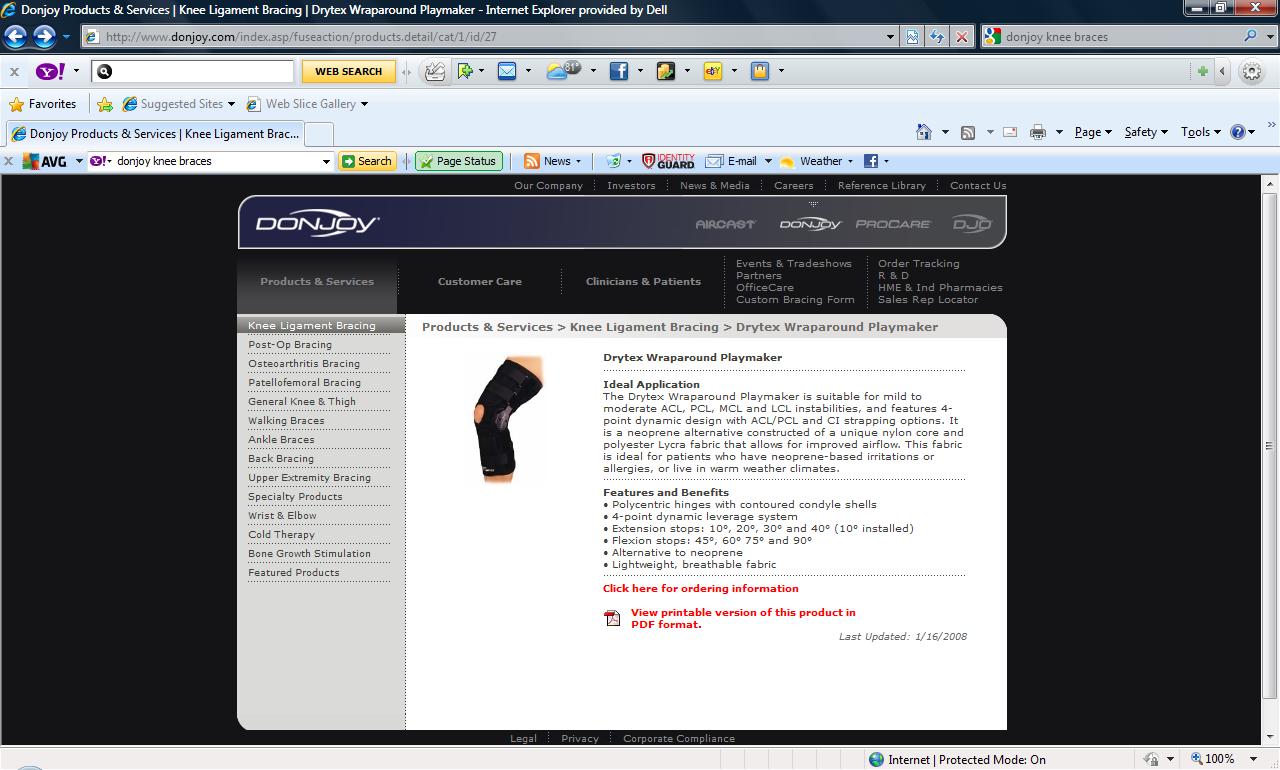The image size is (1280, 770).
Task: Click the Print icon in command bar
Action: click(1038, 132)
